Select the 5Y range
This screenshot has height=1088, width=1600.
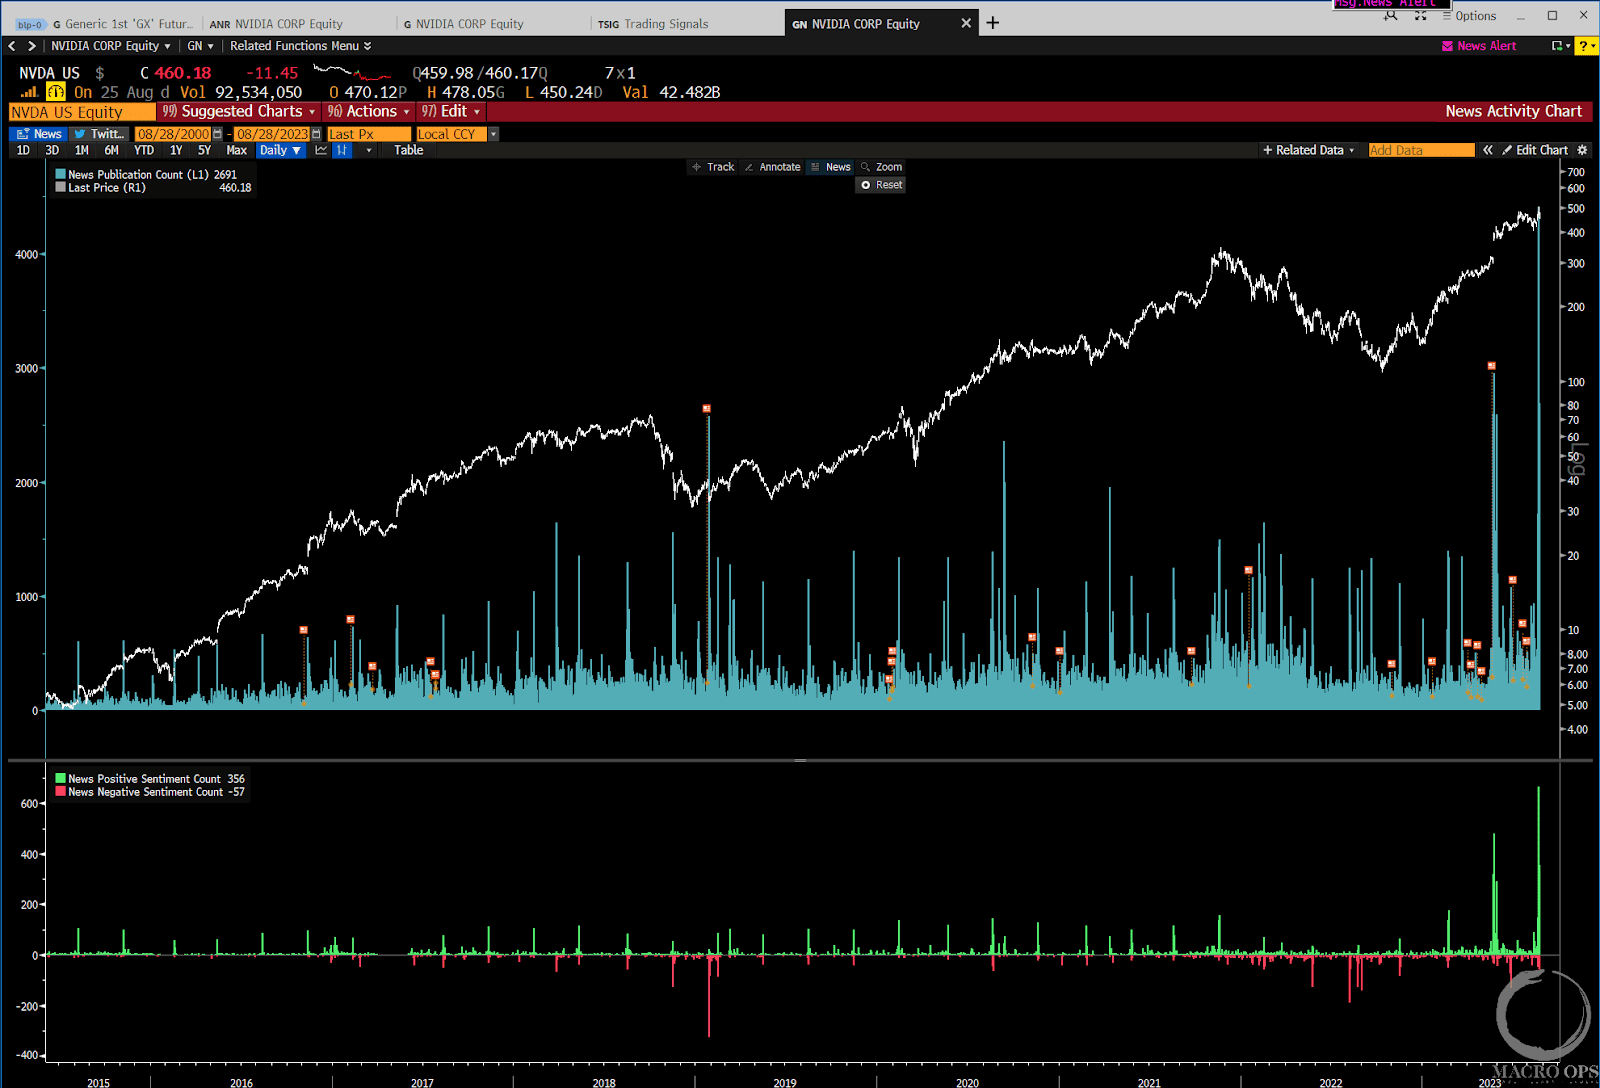(x=204, y=150)
